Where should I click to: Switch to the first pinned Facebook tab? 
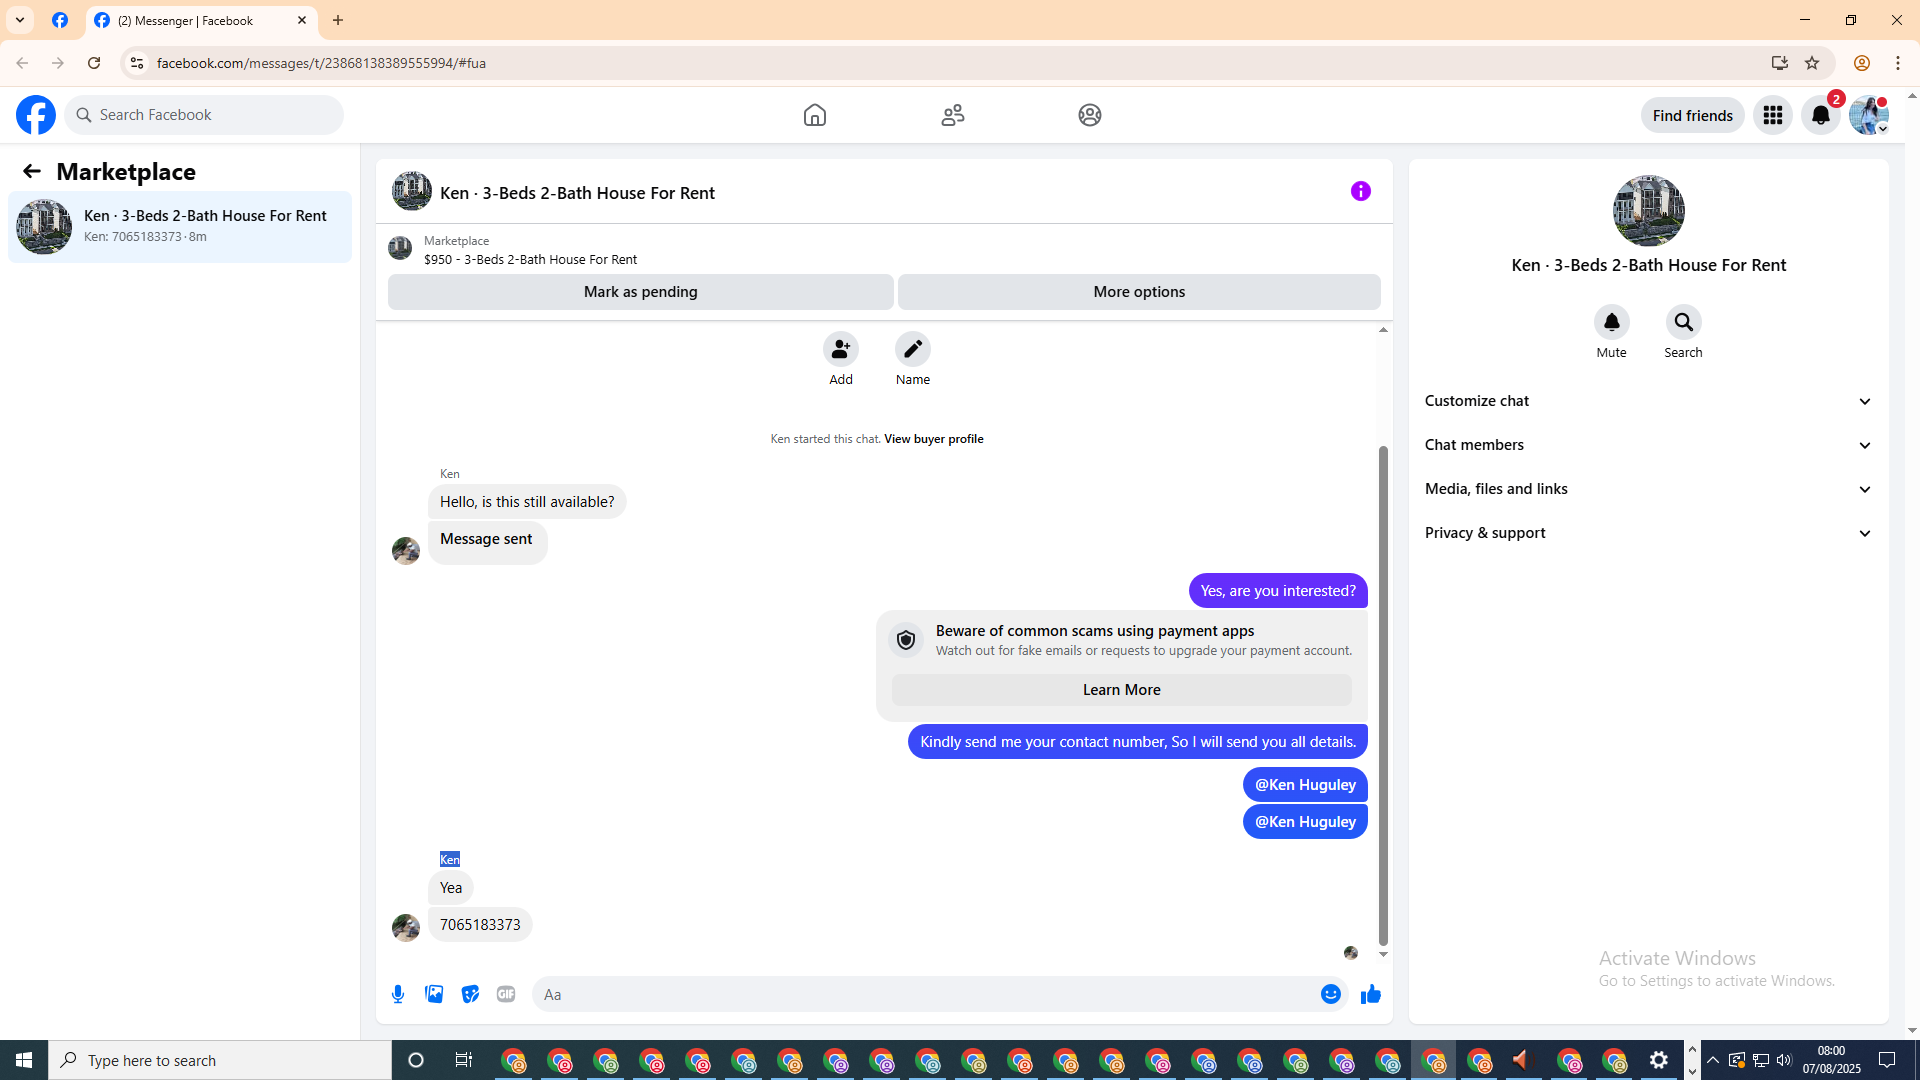click(60, 20)
